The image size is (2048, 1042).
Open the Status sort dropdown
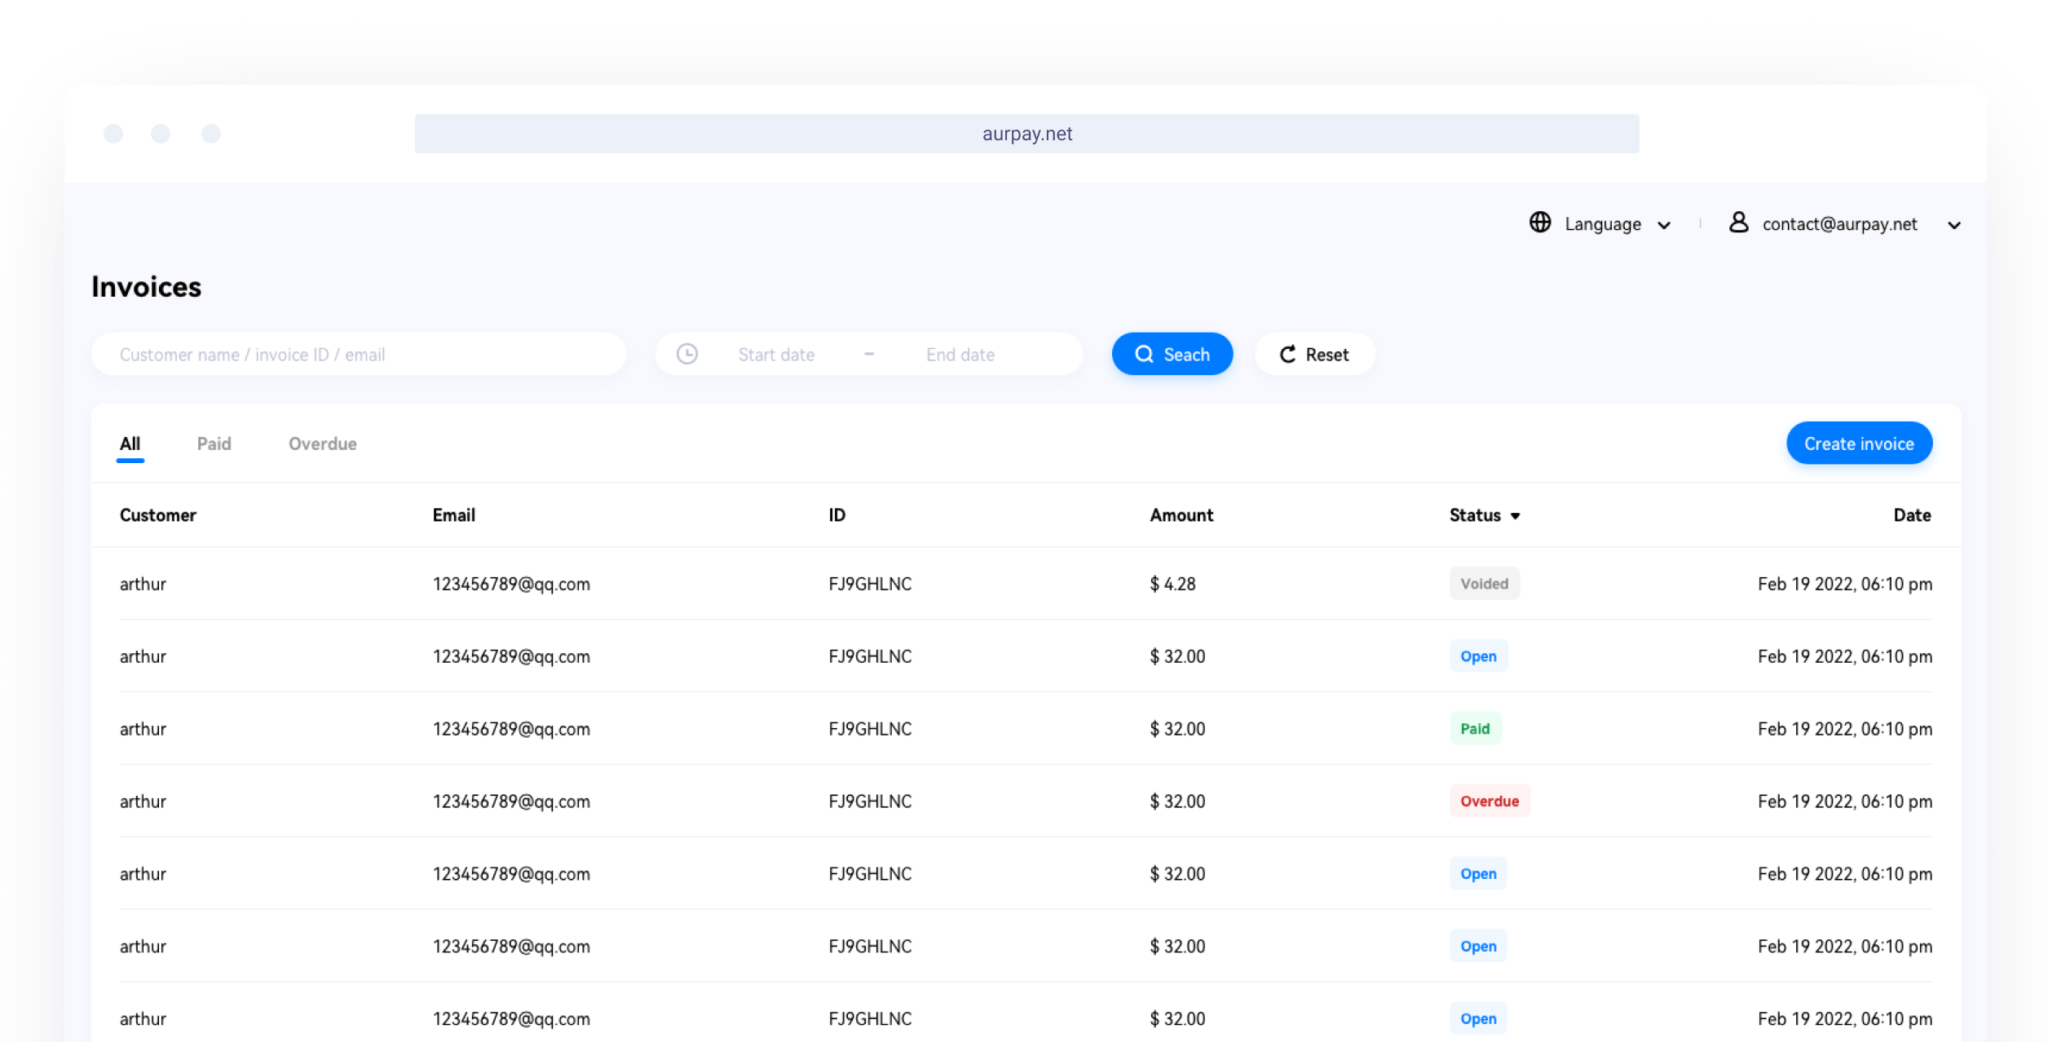tap(1515, 515)
